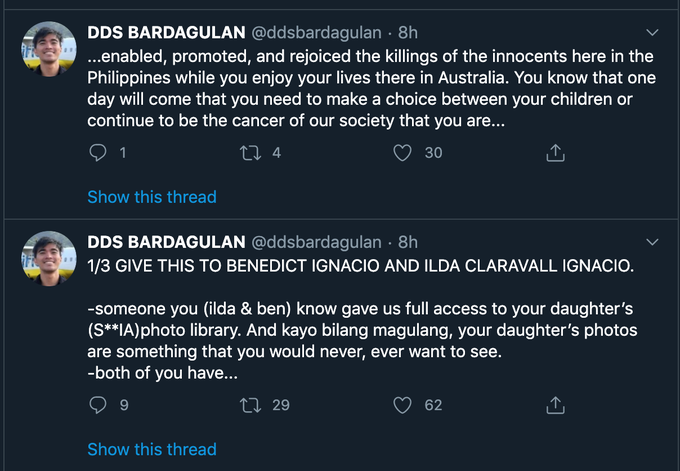
Task: Retweet the tweet with 29 retweets
Action: click(251, 405)
